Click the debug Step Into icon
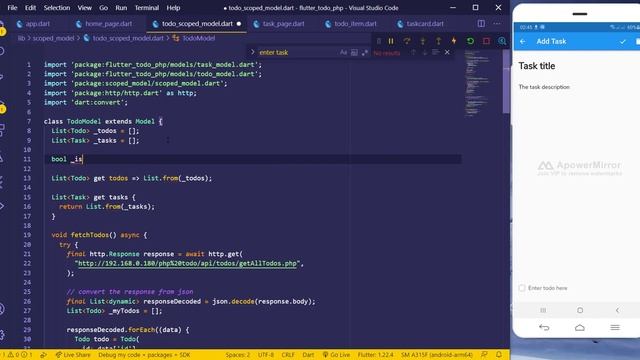 point(422,41)
